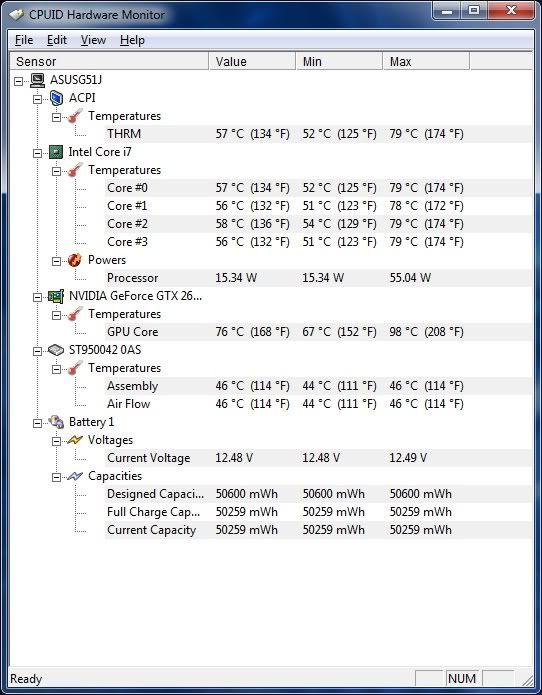This screenshot has height=695, width=542.
Task: Collapse Temperatures under NVIDIA GeForce
Action: (x=56, y=316)
